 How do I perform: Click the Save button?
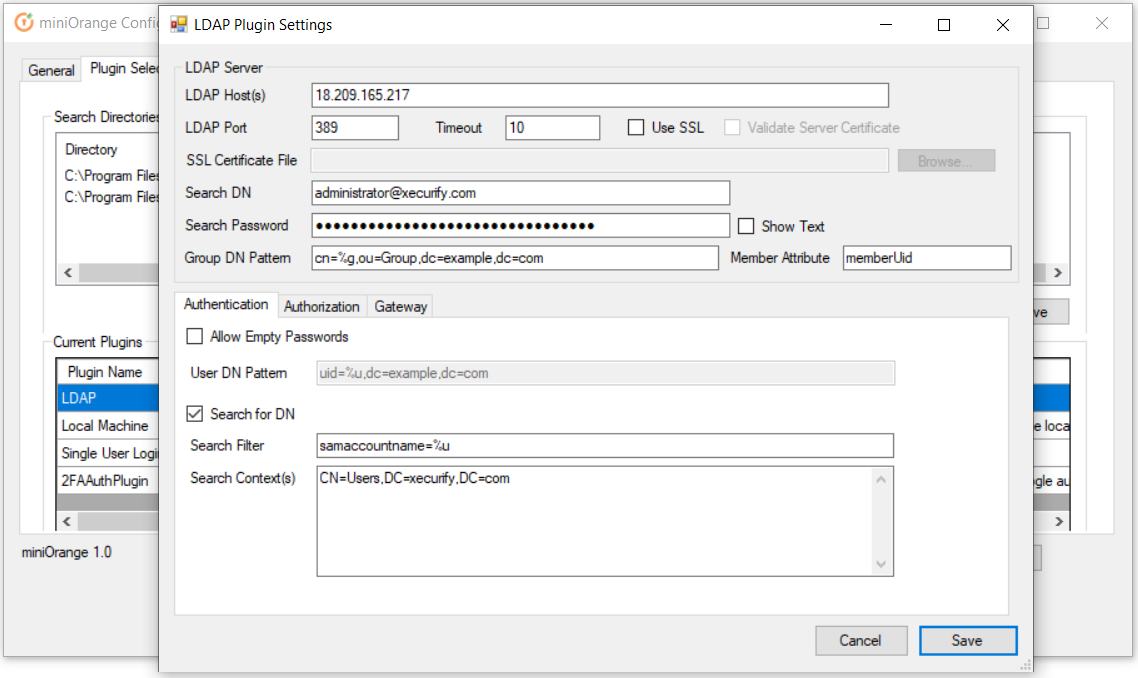click(x=967, y=640)
